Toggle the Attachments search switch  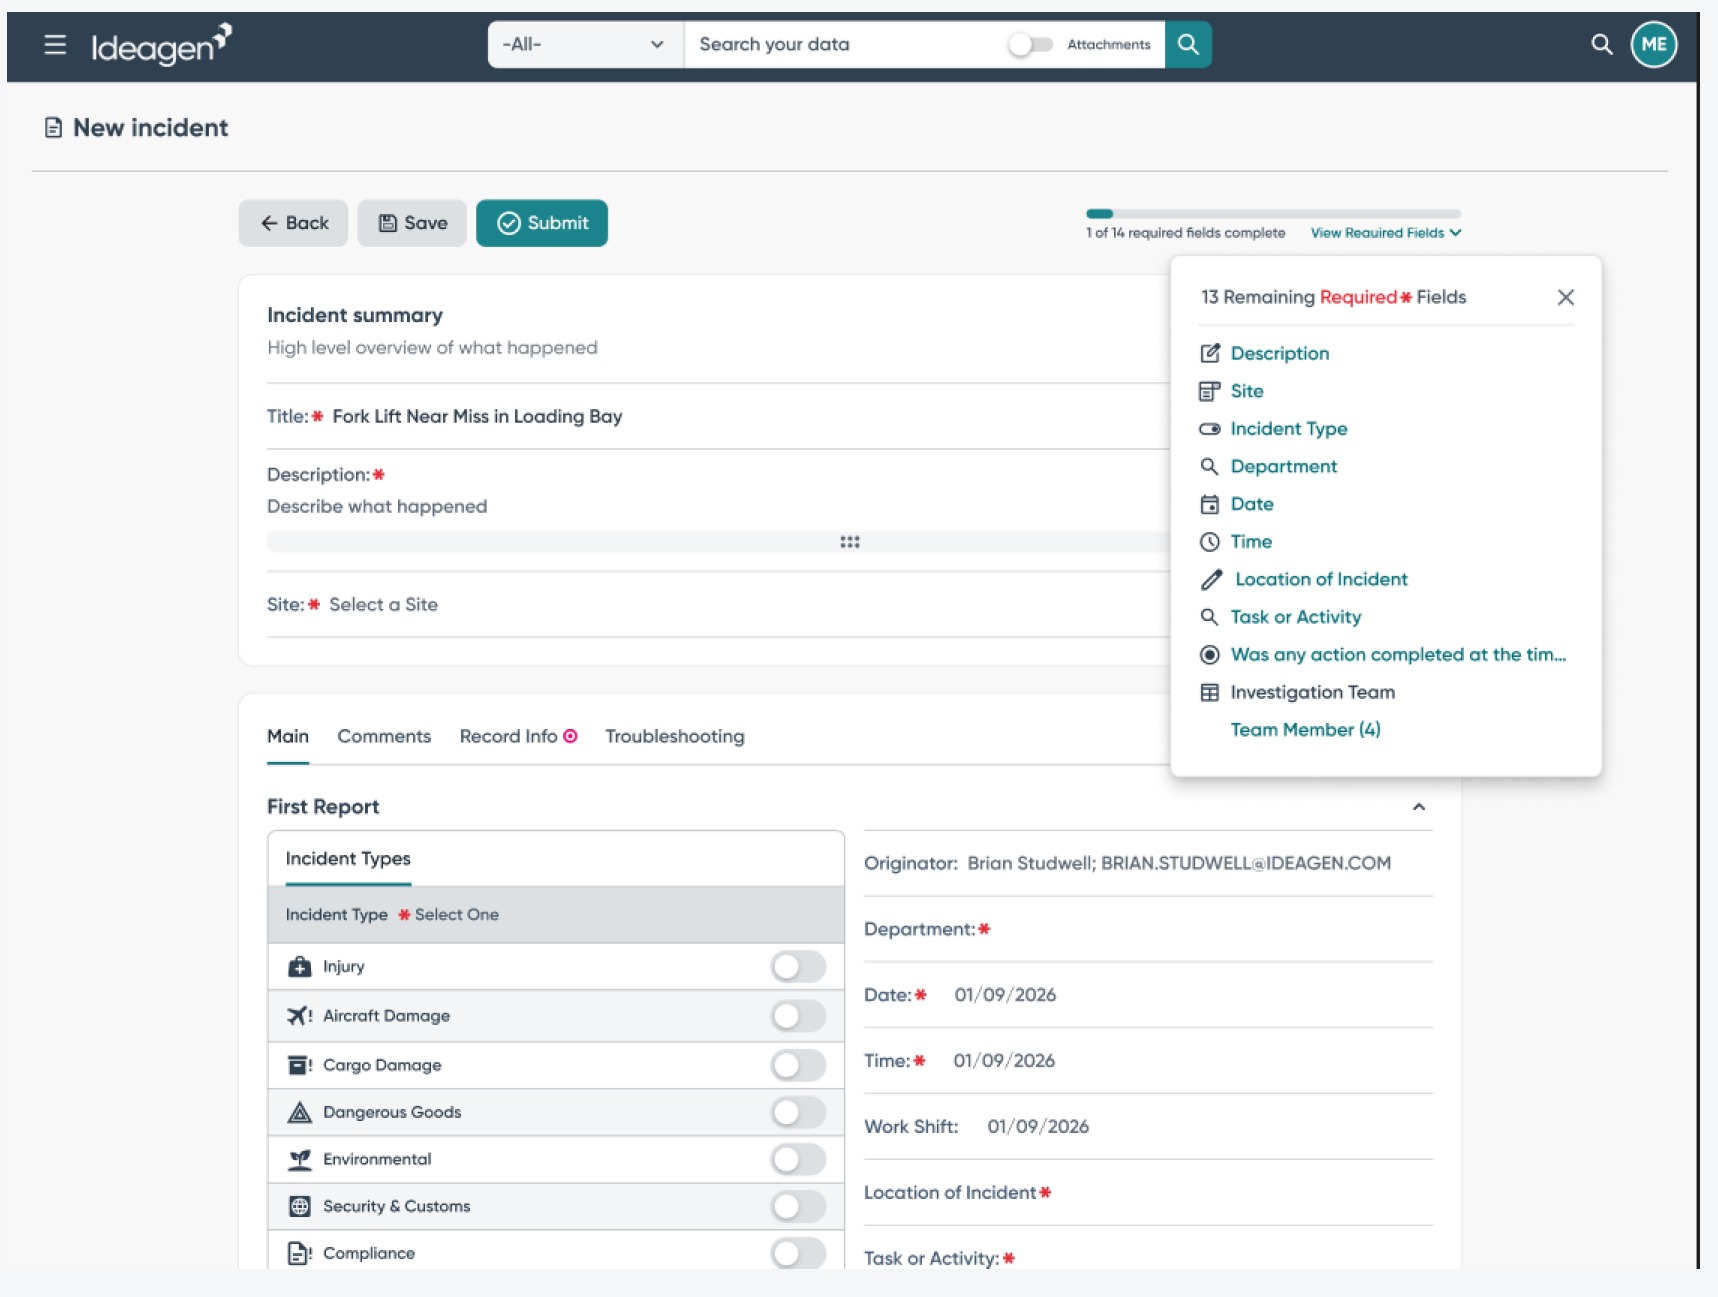tap(1030, 44)
